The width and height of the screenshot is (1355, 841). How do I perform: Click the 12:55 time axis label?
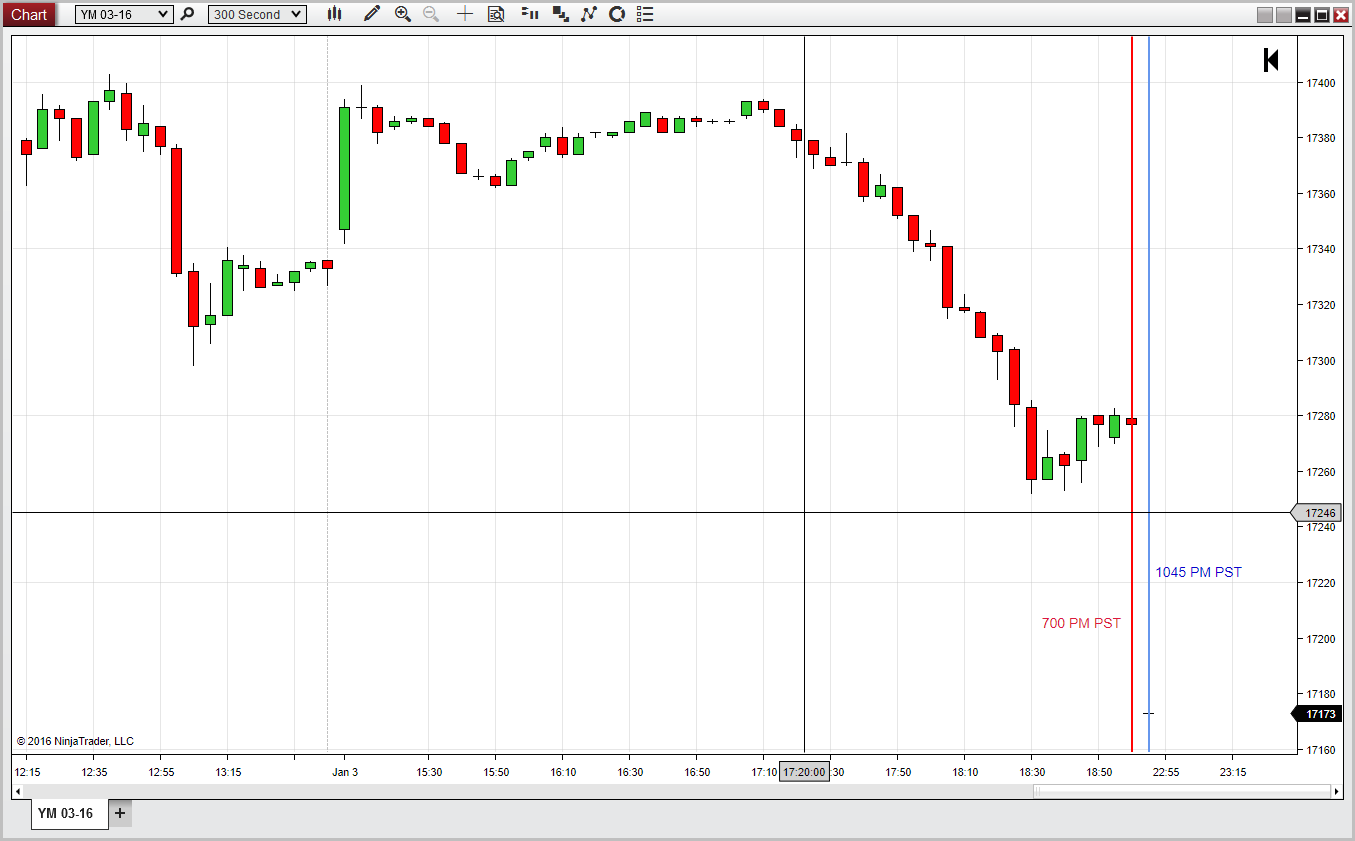[161, 772]
